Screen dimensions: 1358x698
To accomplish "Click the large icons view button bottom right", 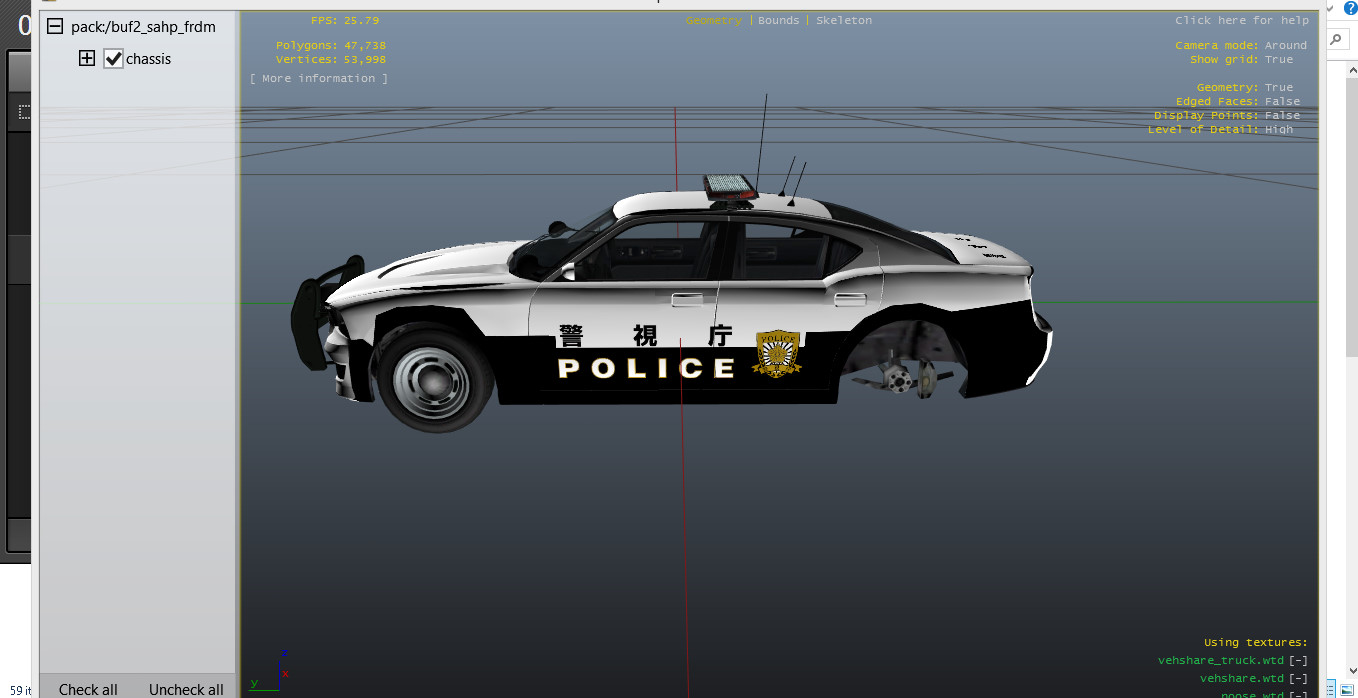I will [1347, 690].
